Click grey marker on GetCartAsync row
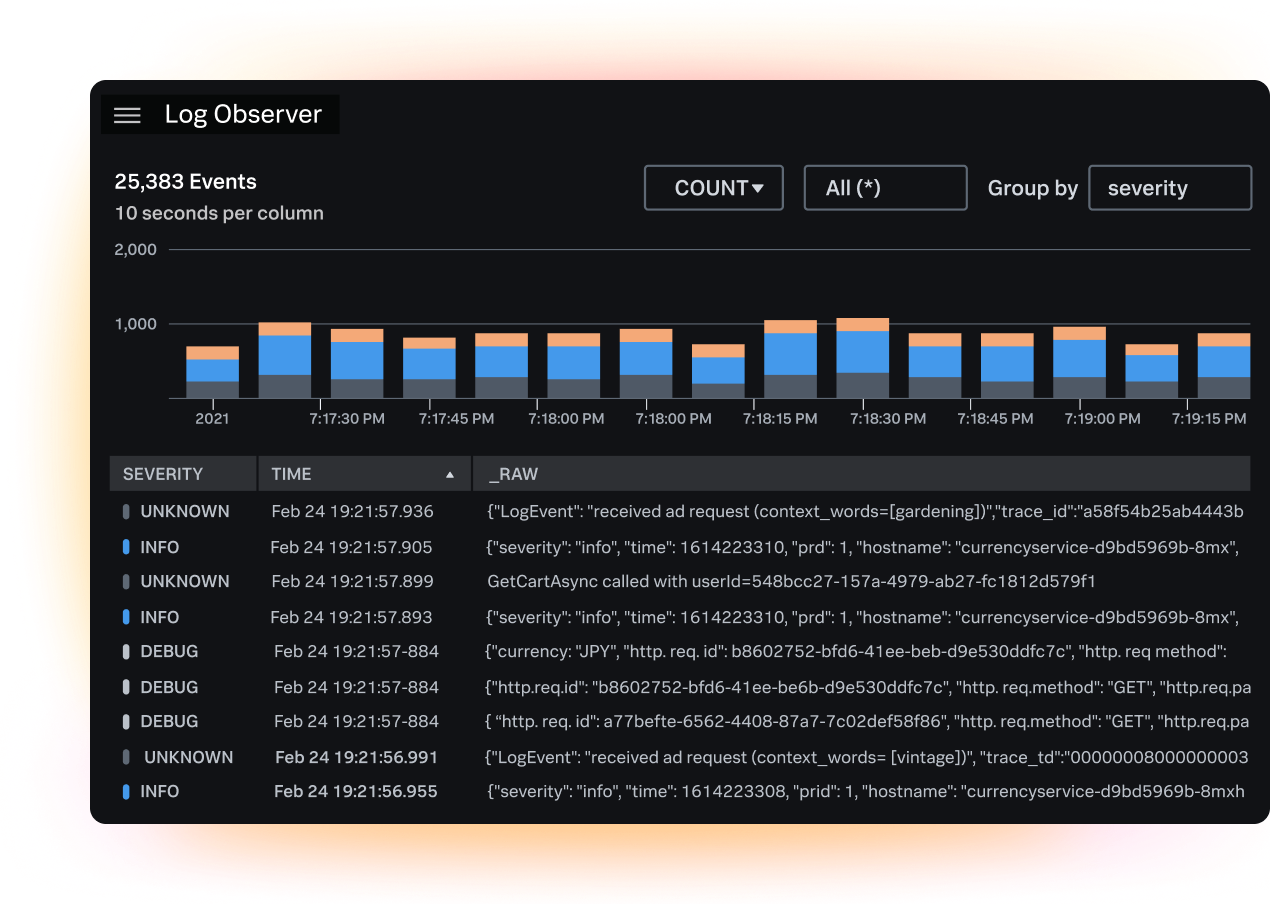 126,581
